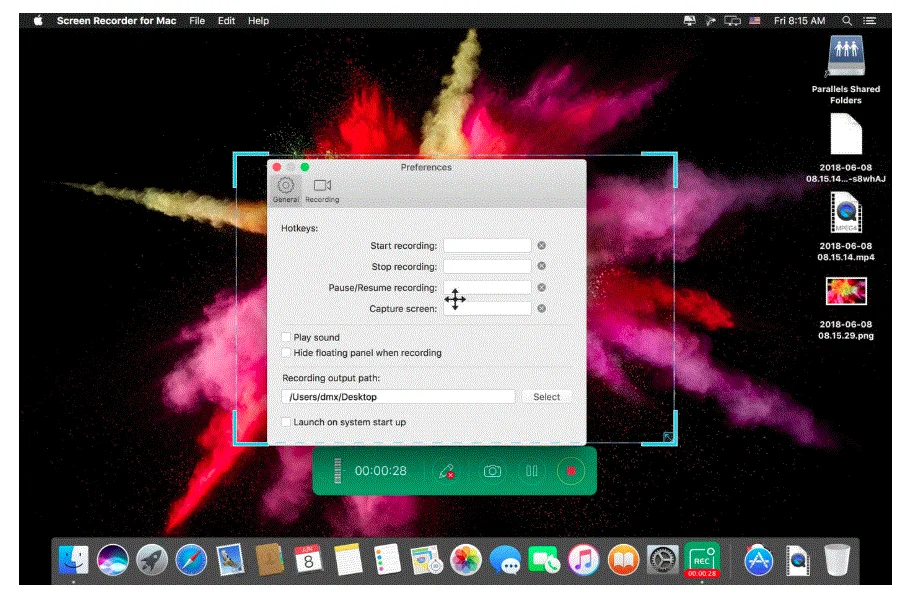Click the Stop recording hotkey field
This screenshot has height=594, width=900.
[487, 266]
